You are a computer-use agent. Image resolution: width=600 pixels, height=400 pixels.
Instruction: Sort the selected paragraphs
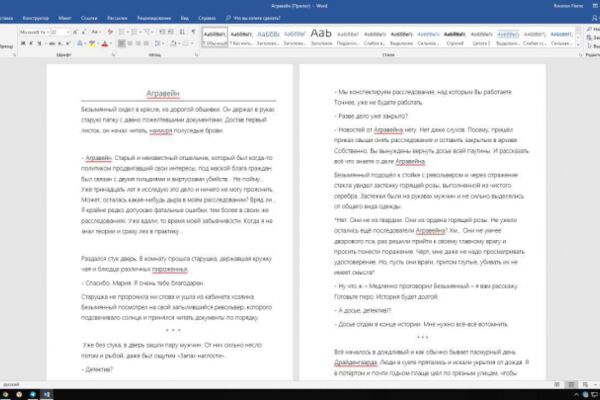pyautogui.click(x=182, y=32)
